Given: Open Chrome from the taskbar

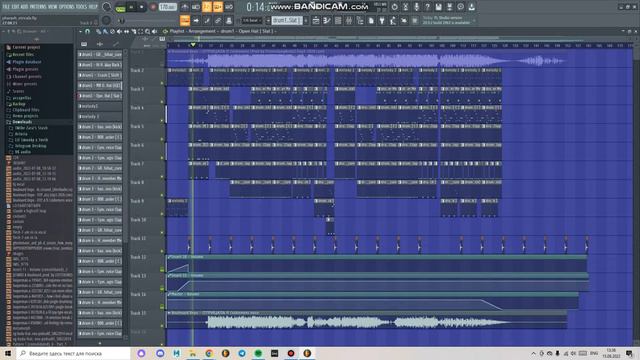Looking at the screenshot, I should pos(209,353).
